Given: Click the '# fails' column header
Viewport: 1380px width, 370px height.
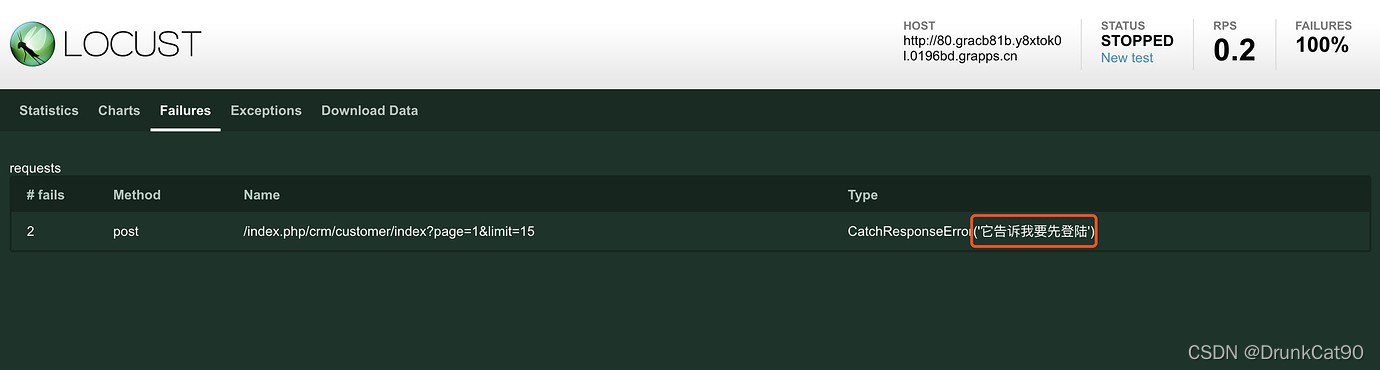Looking at the screenshot, I should [x=45, y=195].
